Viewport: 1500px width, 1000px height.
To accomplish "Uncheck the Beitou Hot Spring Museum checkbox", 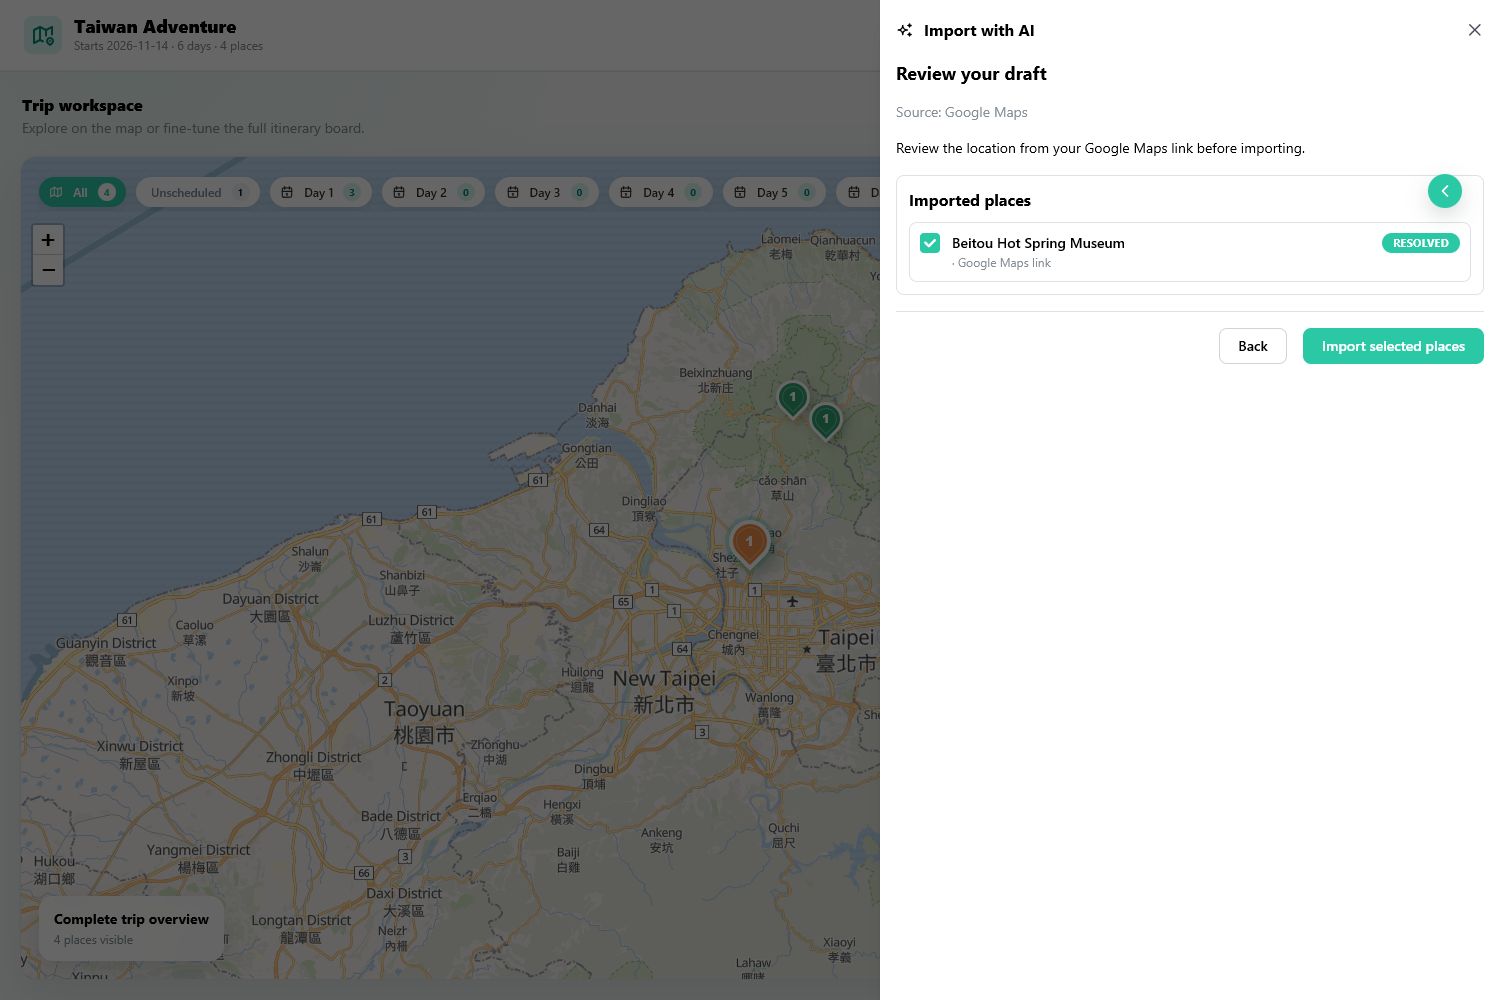I will [930, 243].
